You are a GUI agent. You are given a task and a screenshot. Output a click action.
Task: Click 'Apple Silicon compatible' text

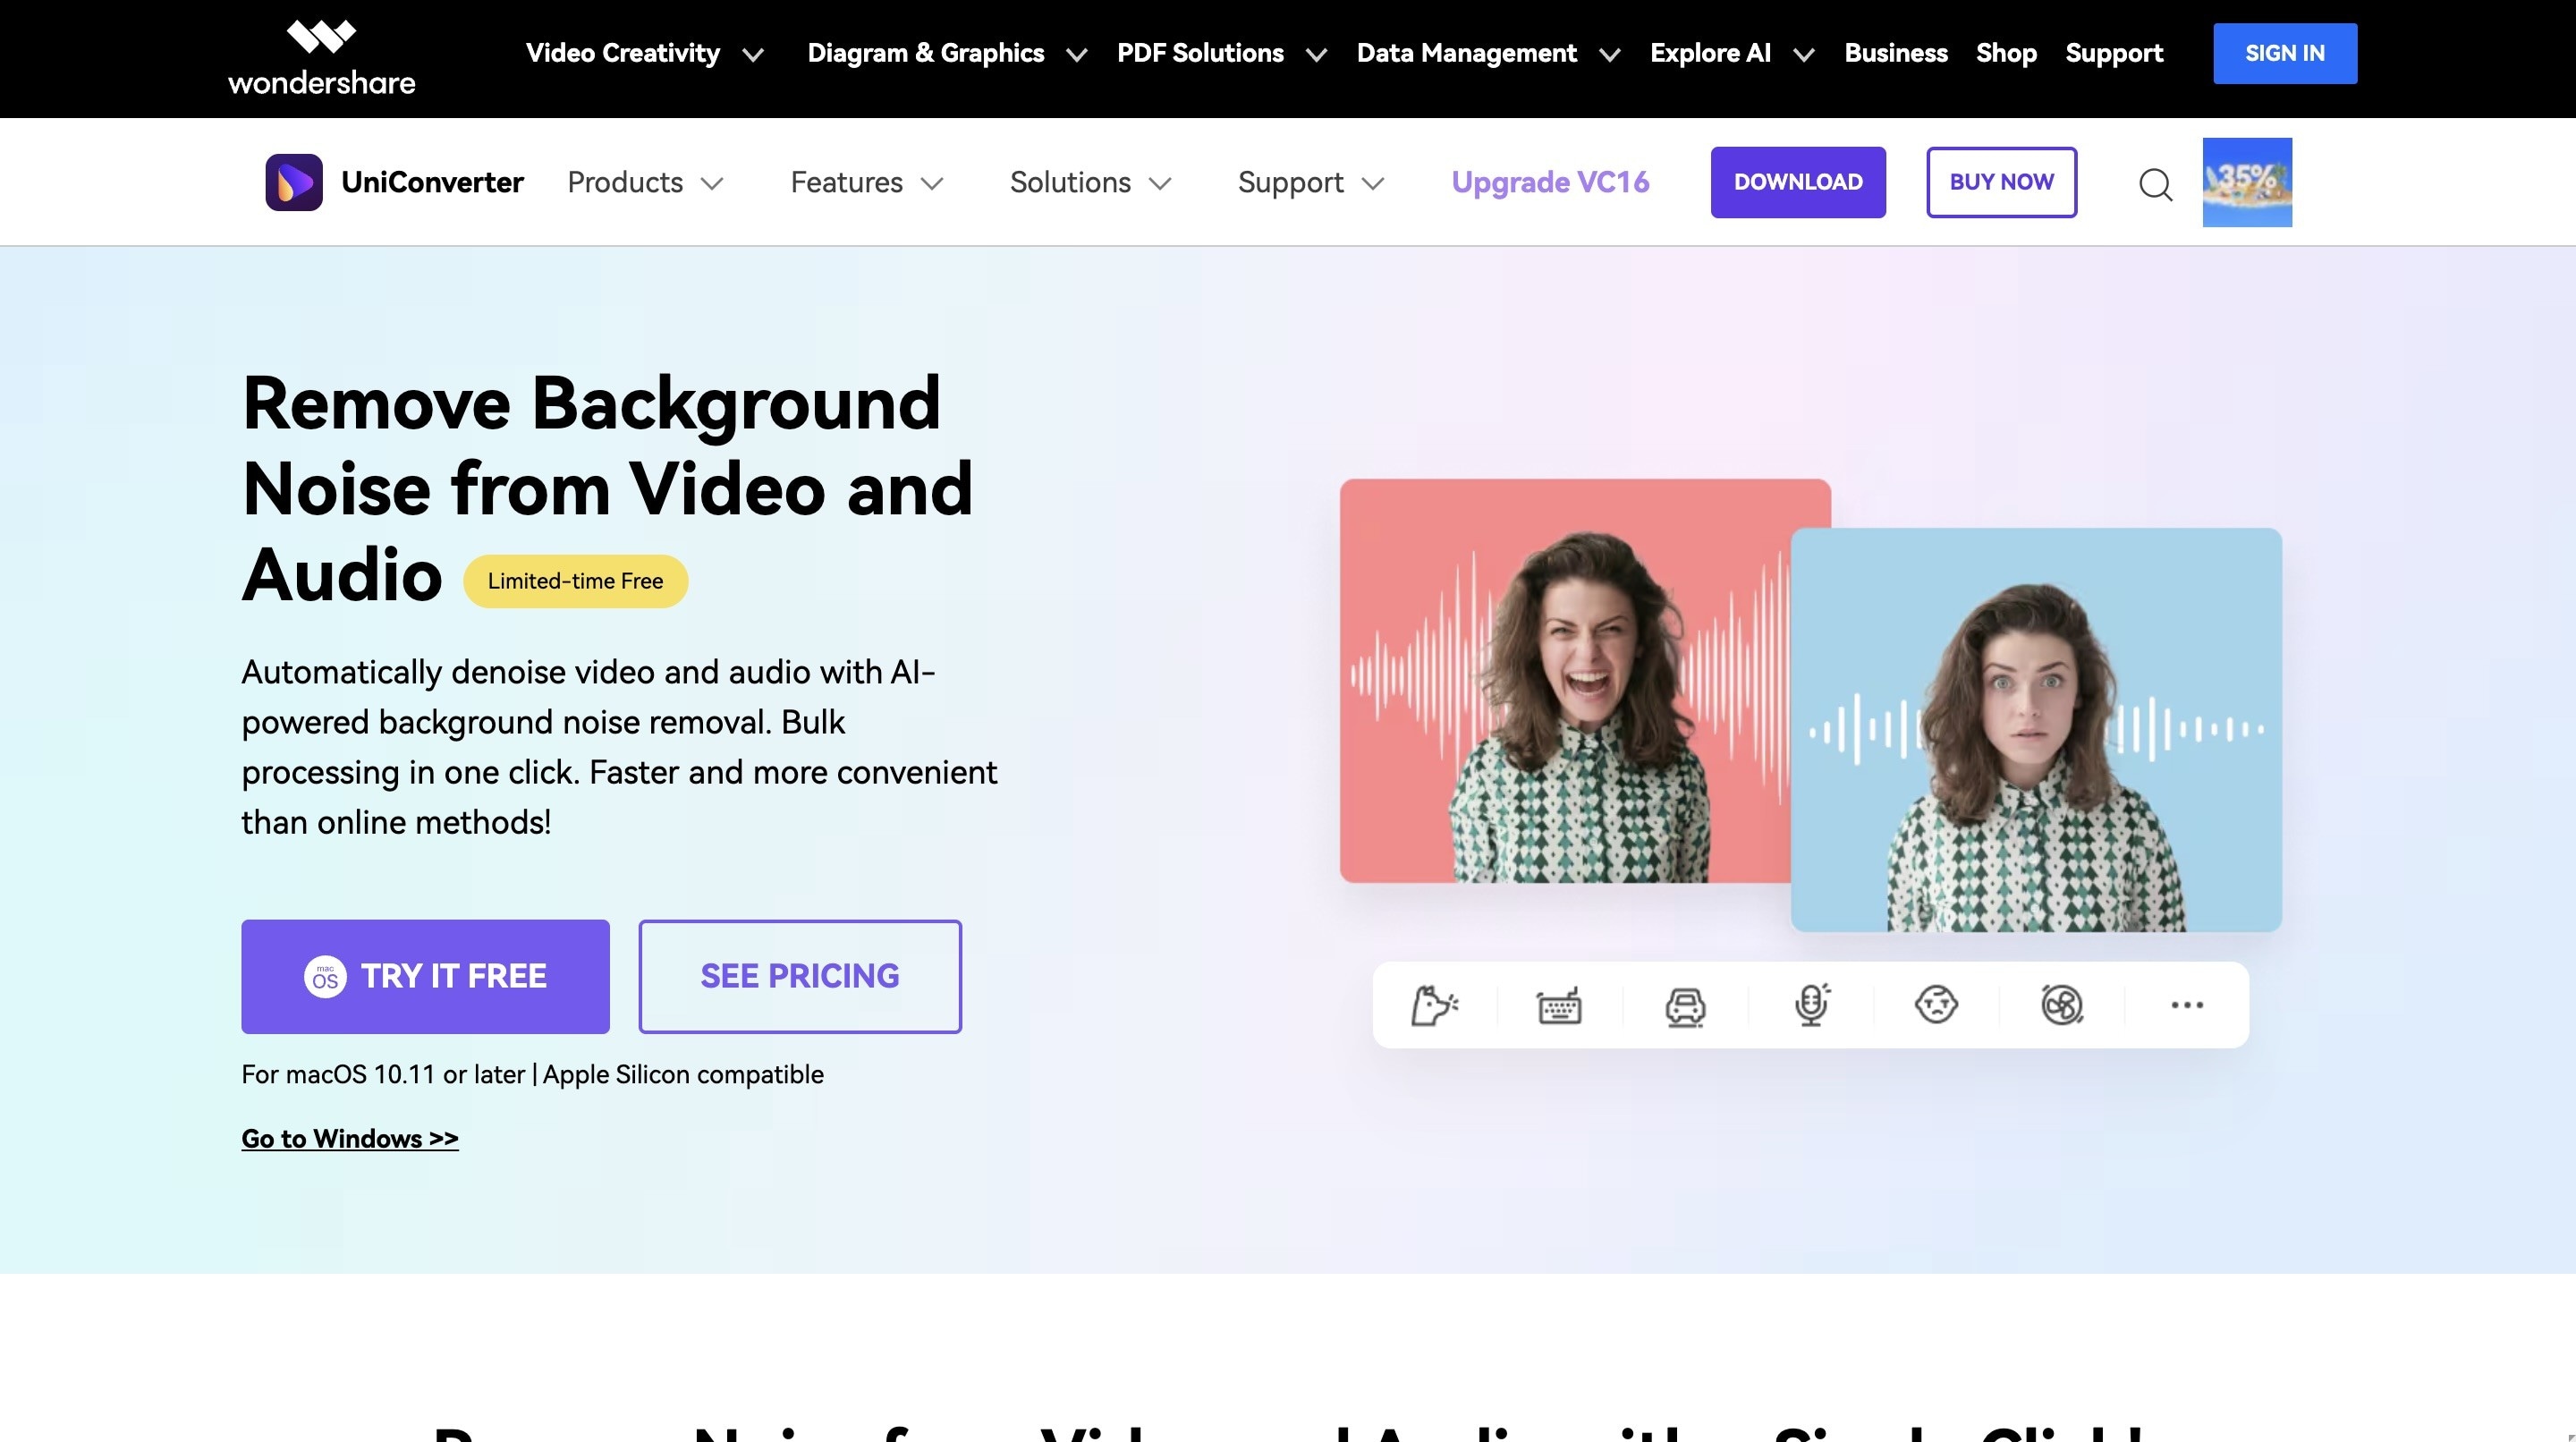click(683, 1075)
